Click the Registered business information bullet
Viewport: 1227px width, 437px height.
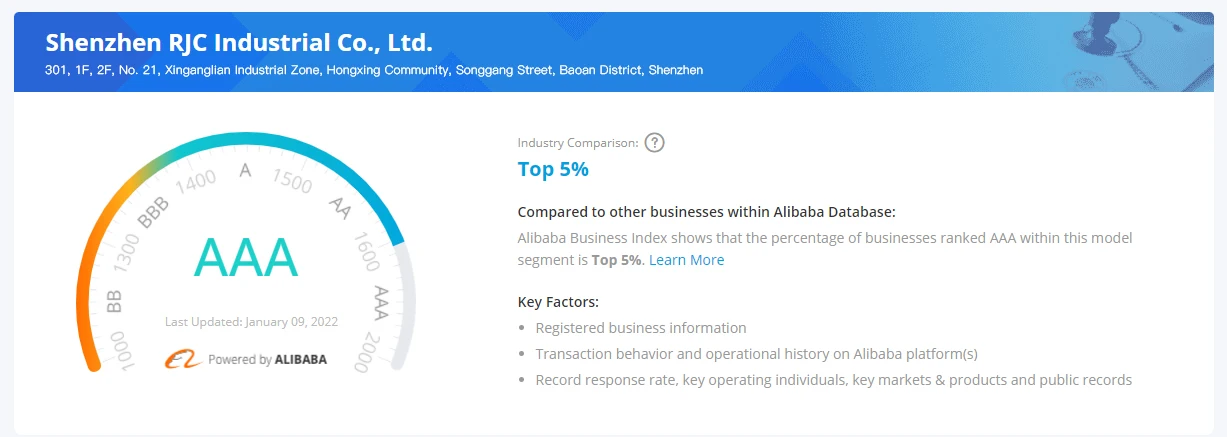641,328
